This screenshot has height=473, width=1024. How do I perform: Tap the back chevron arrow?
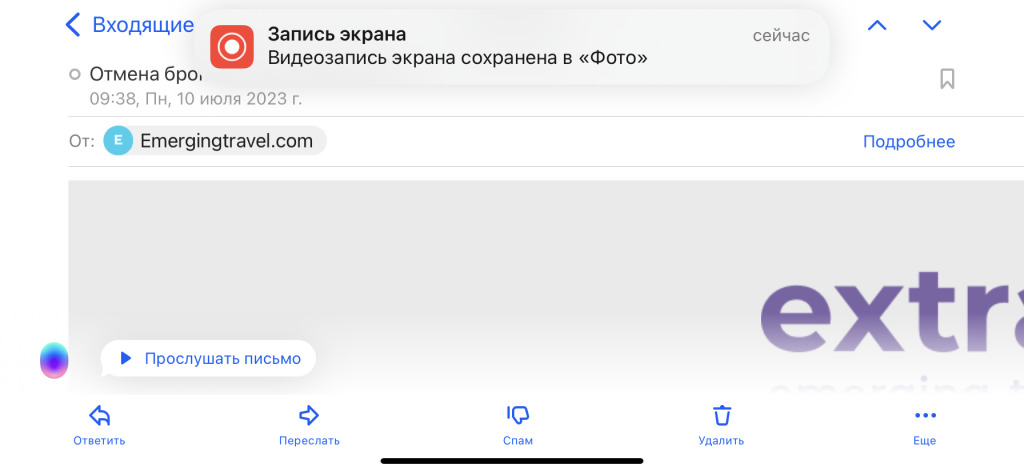(72, 25)
